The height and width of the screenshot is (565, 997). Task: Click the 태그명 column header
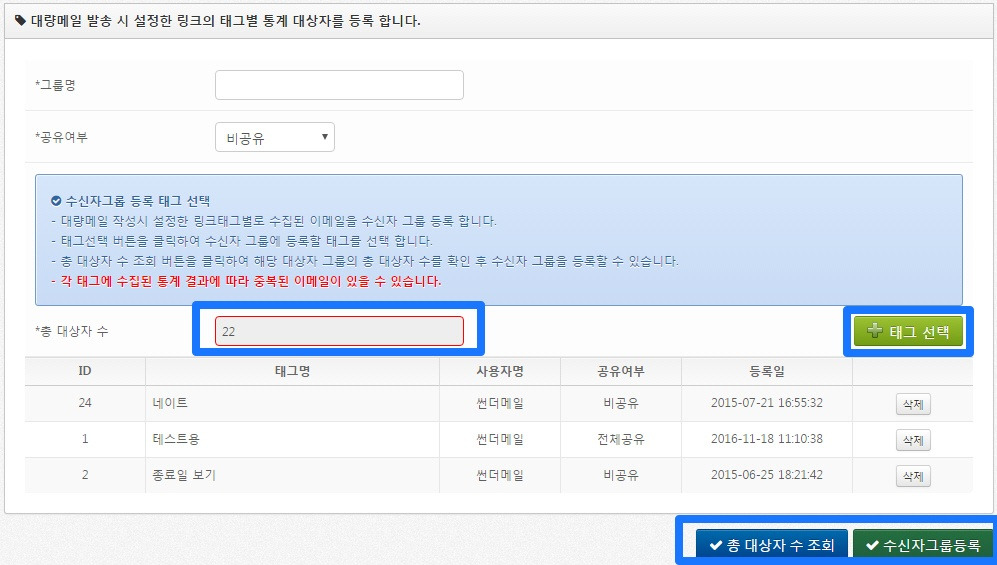pyautogui.click(x=292, y=371)
